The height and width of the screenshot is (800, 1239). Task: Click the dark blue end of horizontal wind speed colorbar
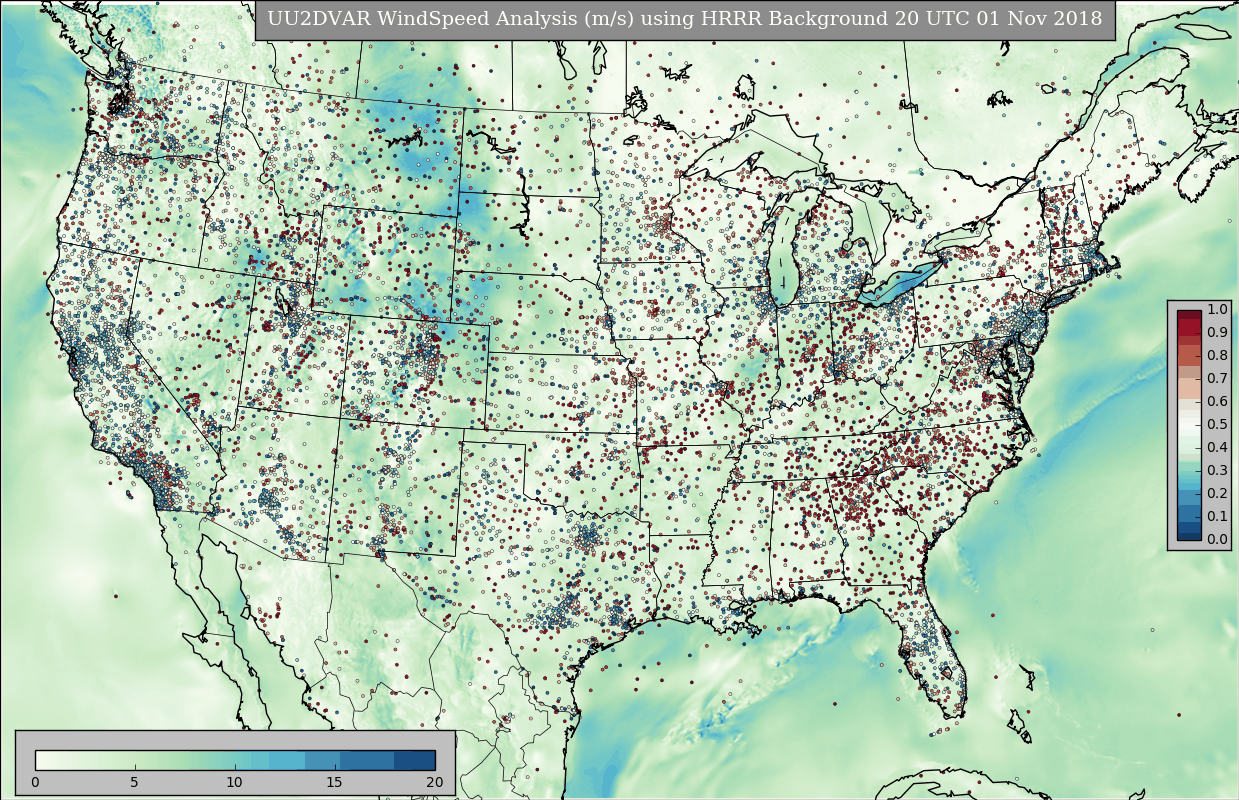415,760
